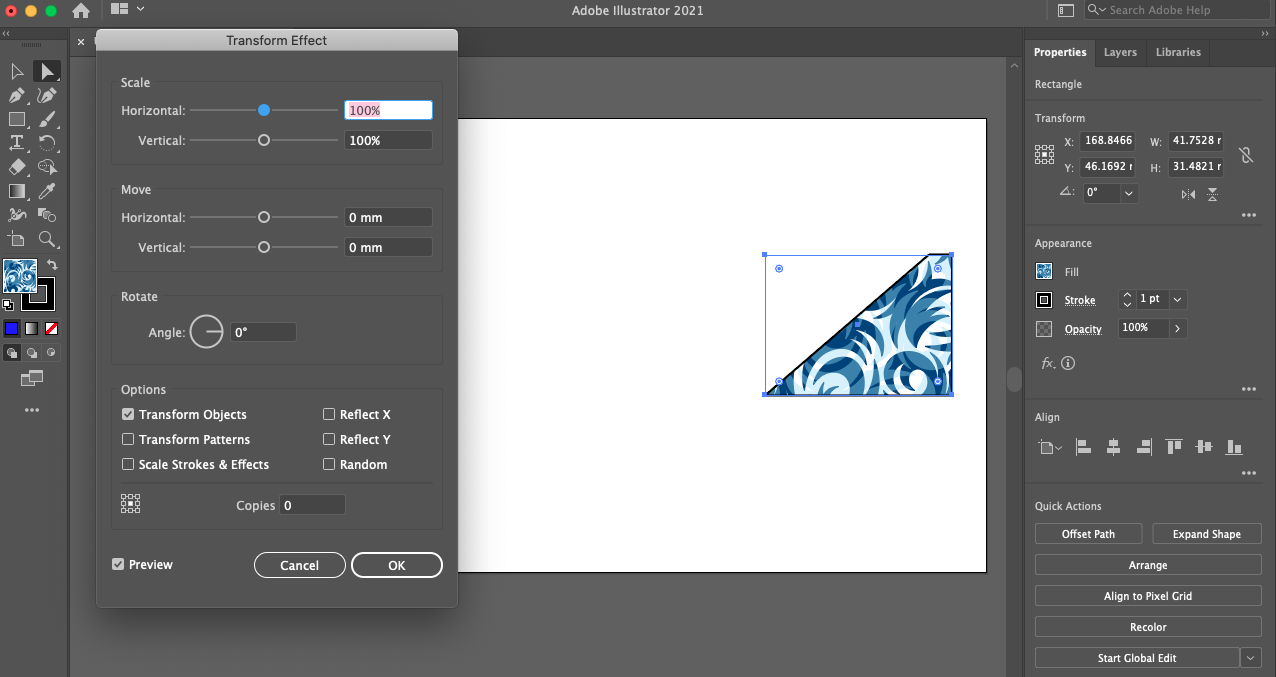Show more Align options

tap(1248, 473)
